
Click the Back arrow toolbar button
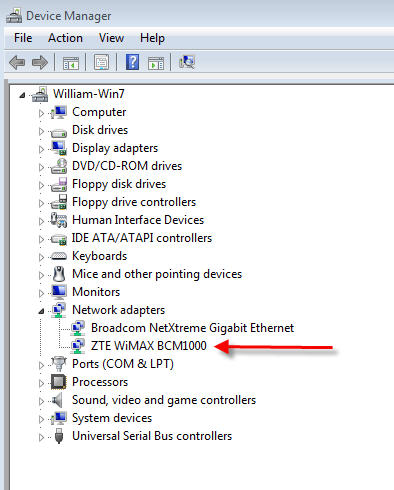[x=17, y=62]
